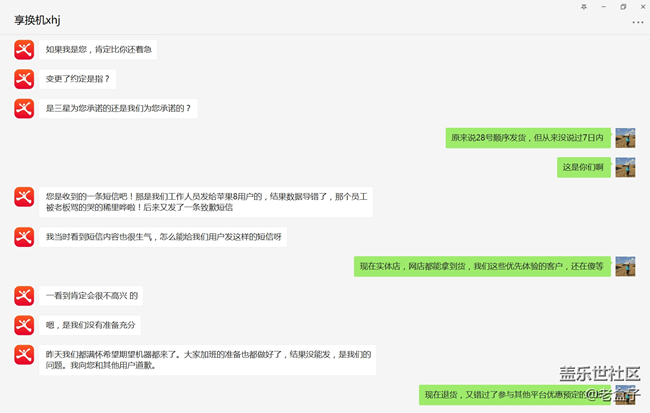
Task: Open sender avatar beside 是三星为您承诺的 message
Action: 24,109
